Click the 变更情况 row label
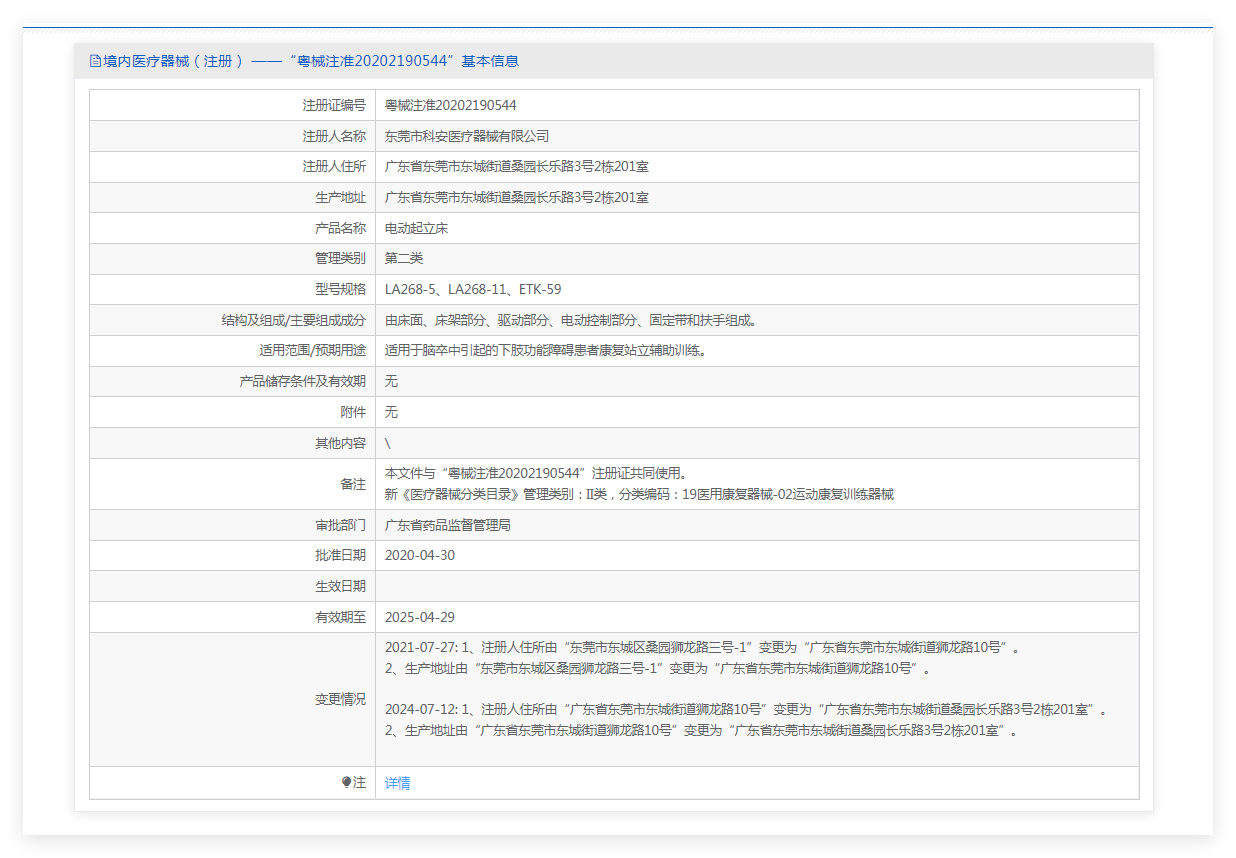The image size is (1236, 858). pyautogui.click(x=340, y=699)
